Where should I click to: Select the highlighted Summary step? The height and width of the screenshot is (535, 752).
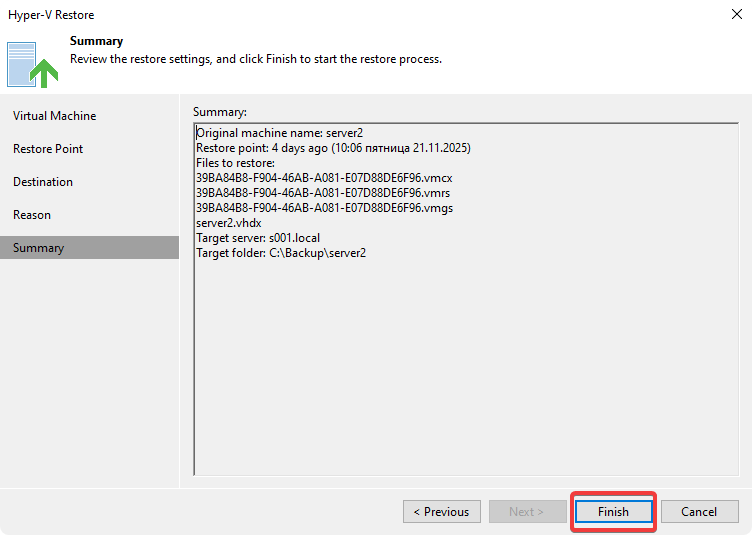tap(38, 248)
